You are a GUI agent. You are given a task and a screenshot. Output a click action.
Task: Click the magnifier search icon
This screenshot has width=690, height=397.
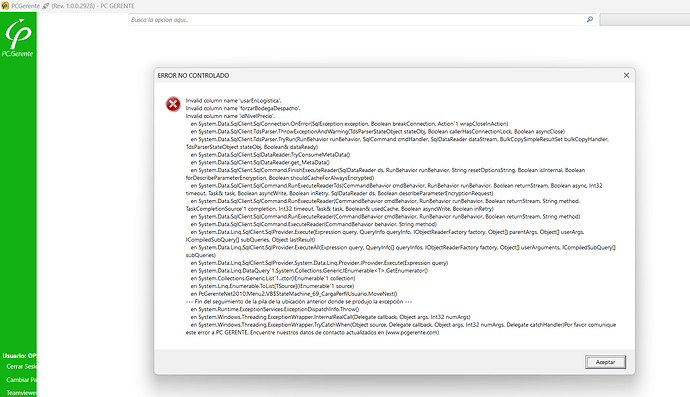click(590, 19)
